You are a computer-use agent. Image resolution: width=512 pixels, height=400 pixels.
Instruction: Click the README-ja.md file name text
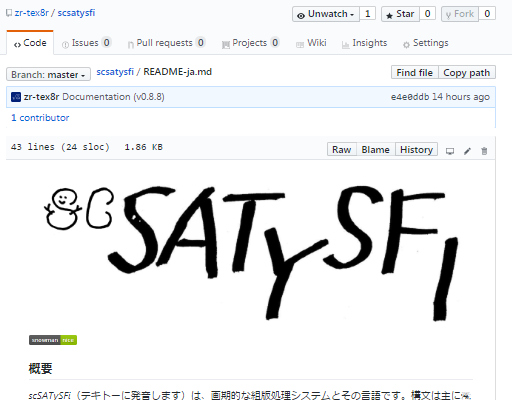point(178,72)
